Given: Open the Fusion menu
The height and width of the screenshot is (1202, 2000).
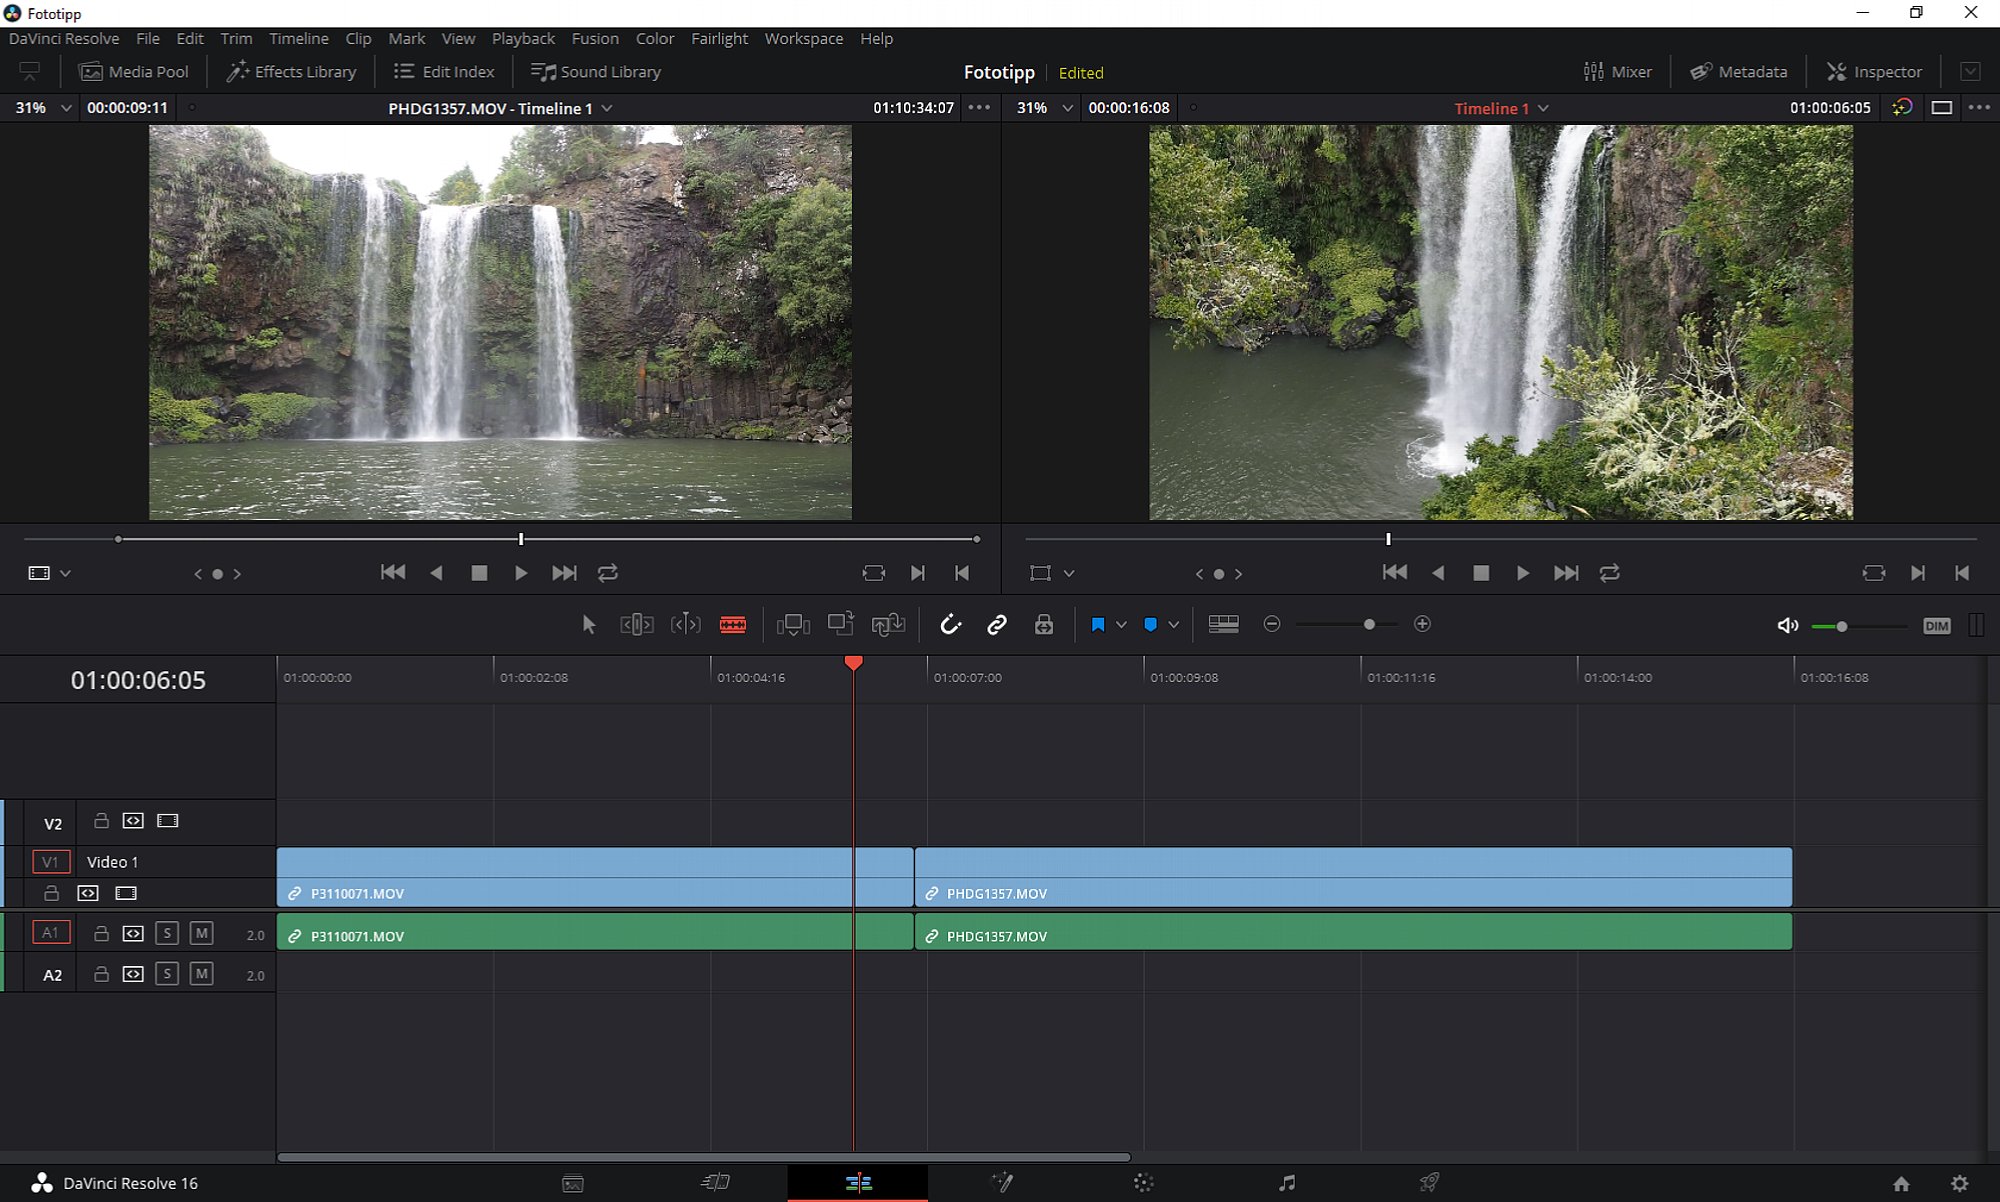Looking at the screenshot, I should pyautogui.click(x=595, y=38).
